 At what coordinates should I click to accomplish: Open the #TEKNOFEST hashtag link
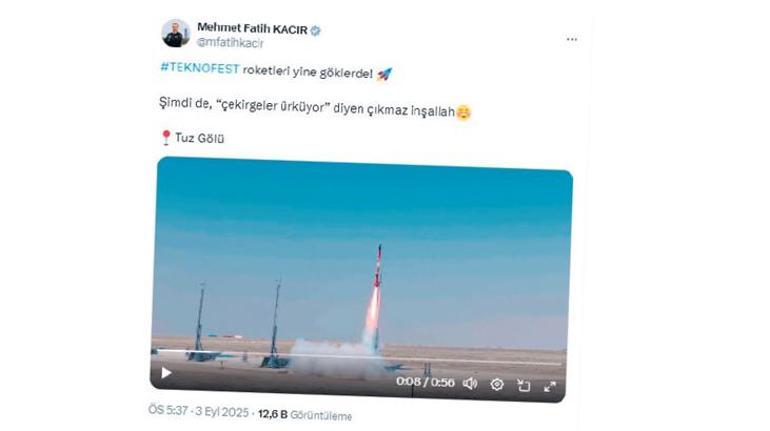[199, 73]
